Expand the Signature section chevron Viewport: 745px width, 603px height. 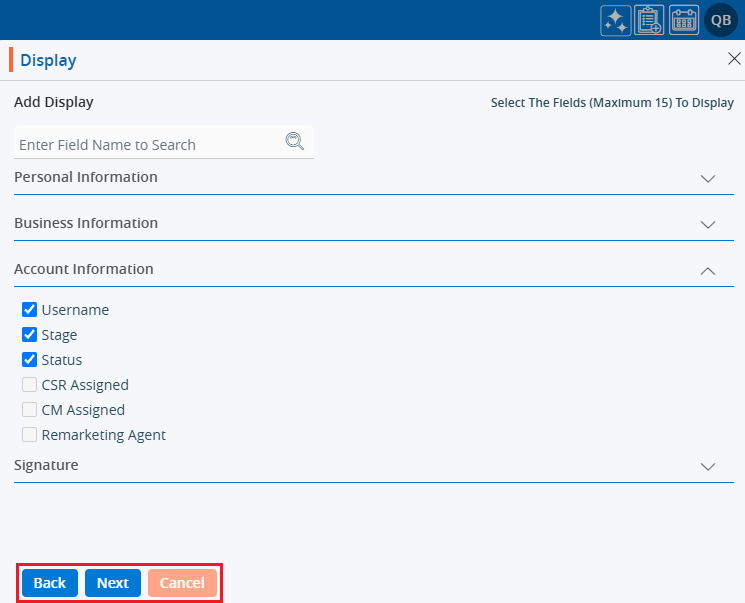(x=708, y=466)
